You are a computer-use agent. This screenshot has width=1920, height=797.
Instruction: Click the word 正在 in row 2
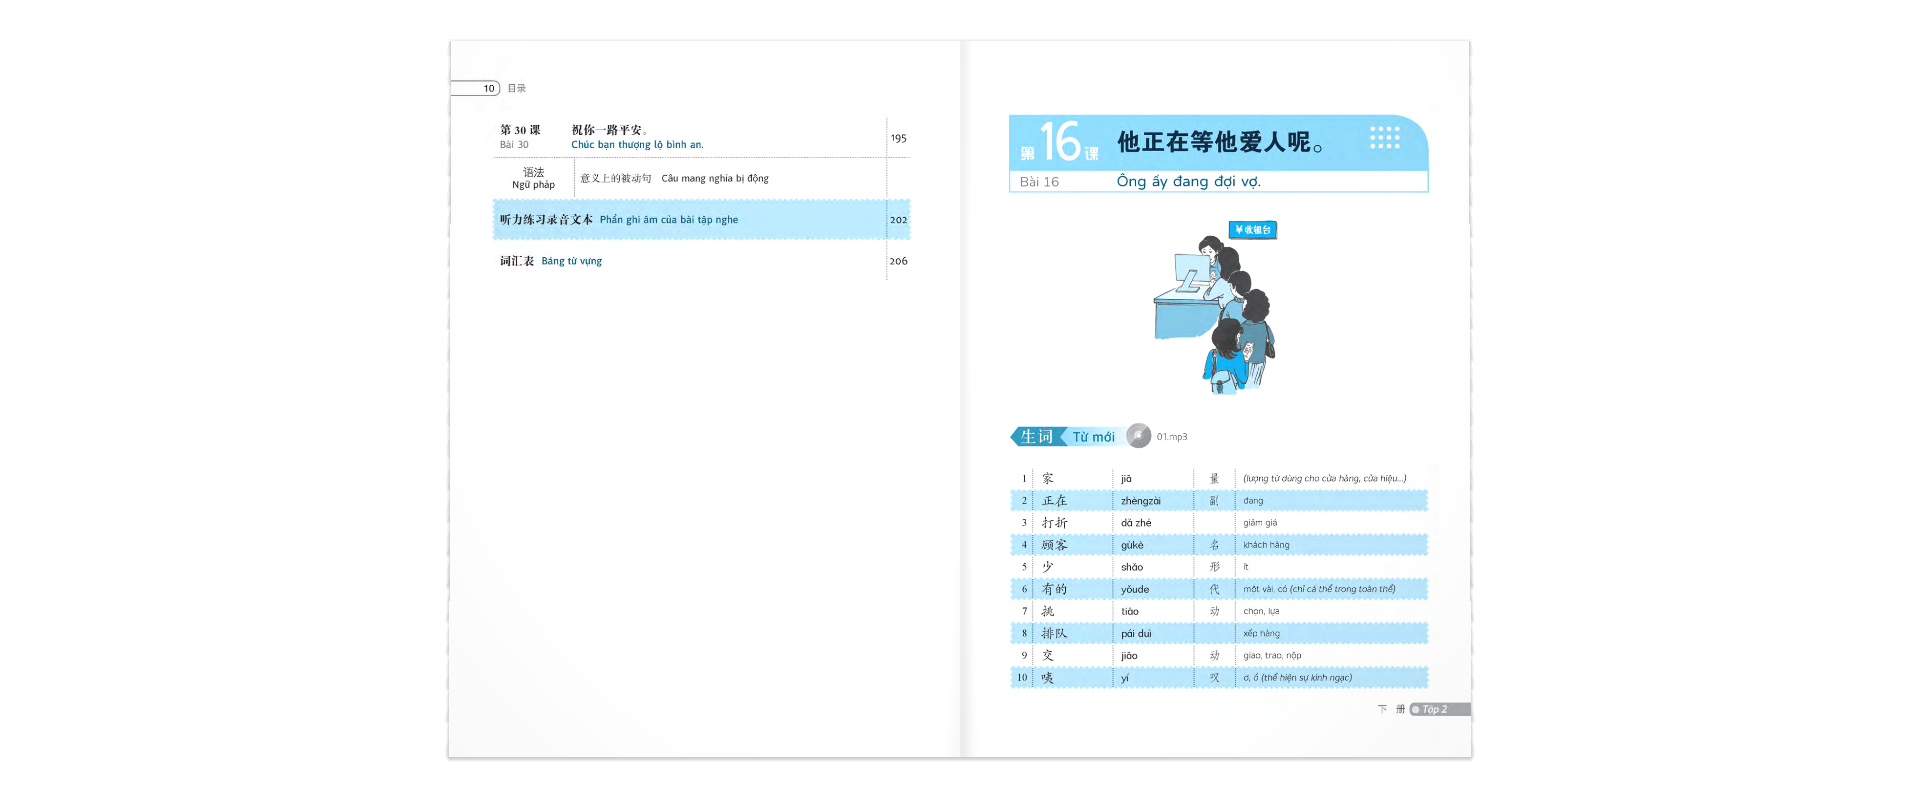1055,501
